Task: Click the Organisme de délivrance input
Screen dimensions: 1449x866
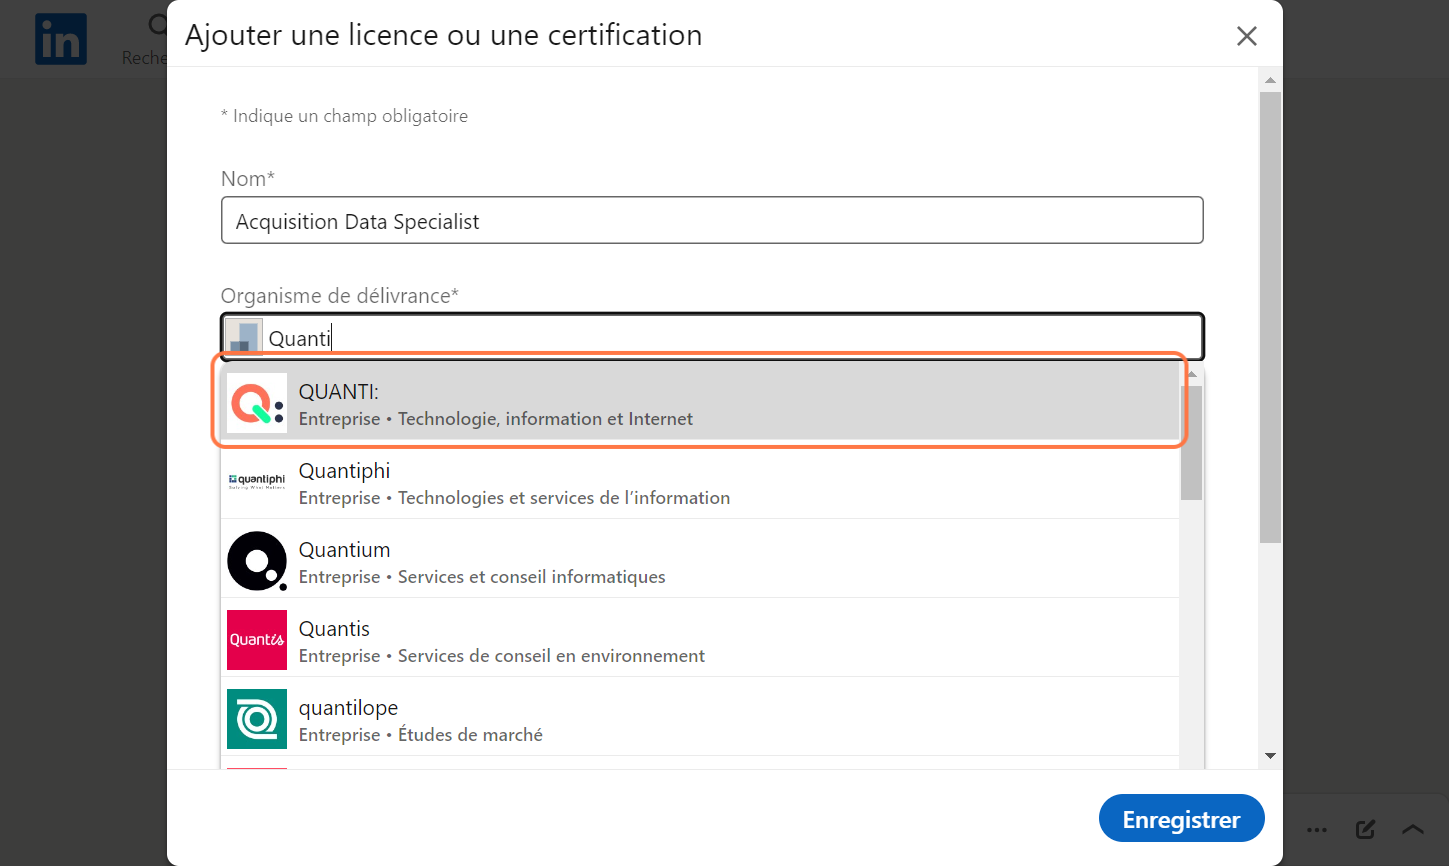Action: click(x=712, y=337)
